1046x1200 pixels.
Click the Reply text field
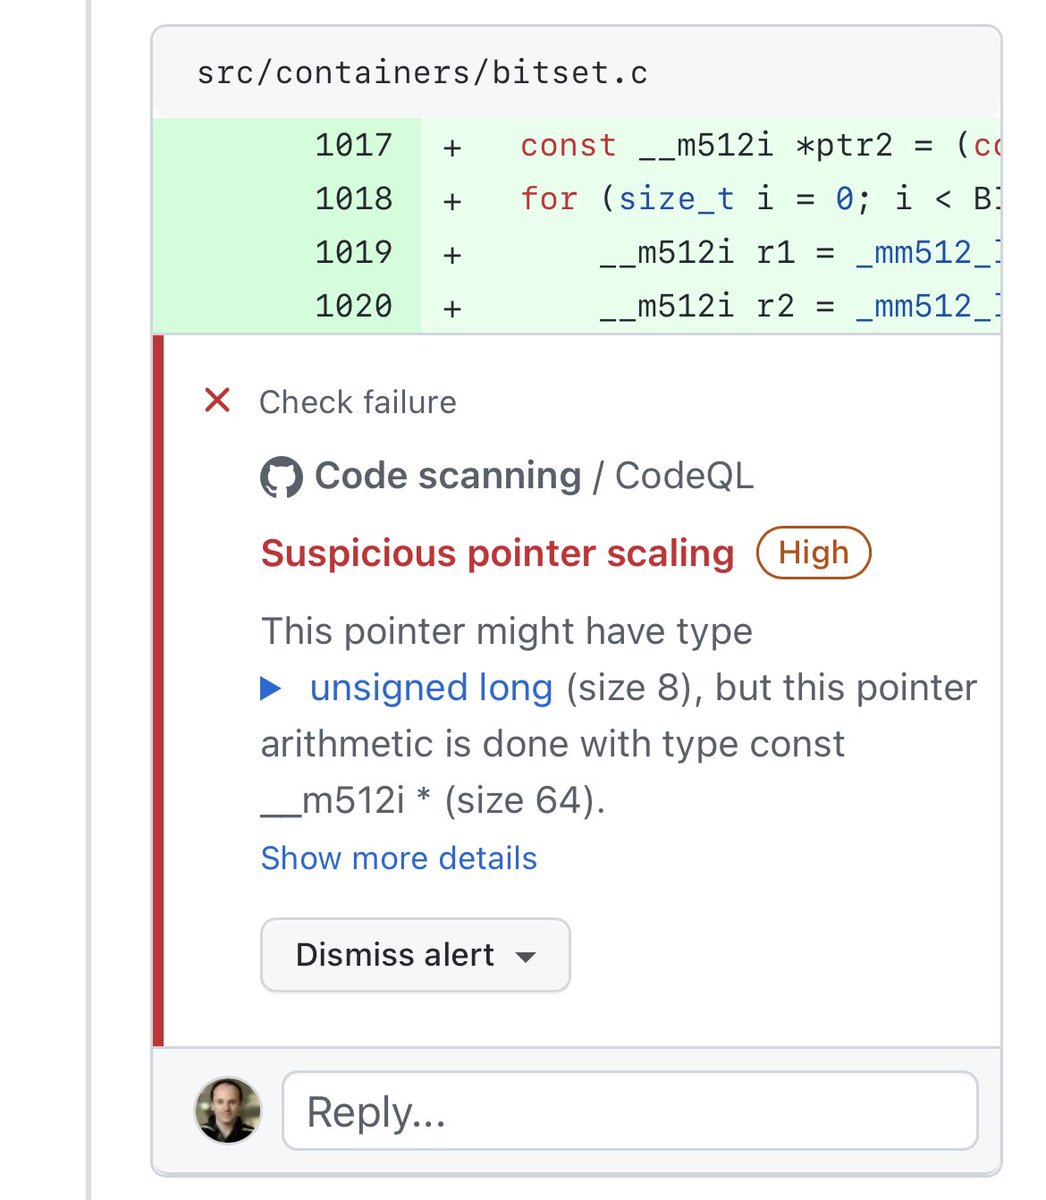click(630, 1111)
